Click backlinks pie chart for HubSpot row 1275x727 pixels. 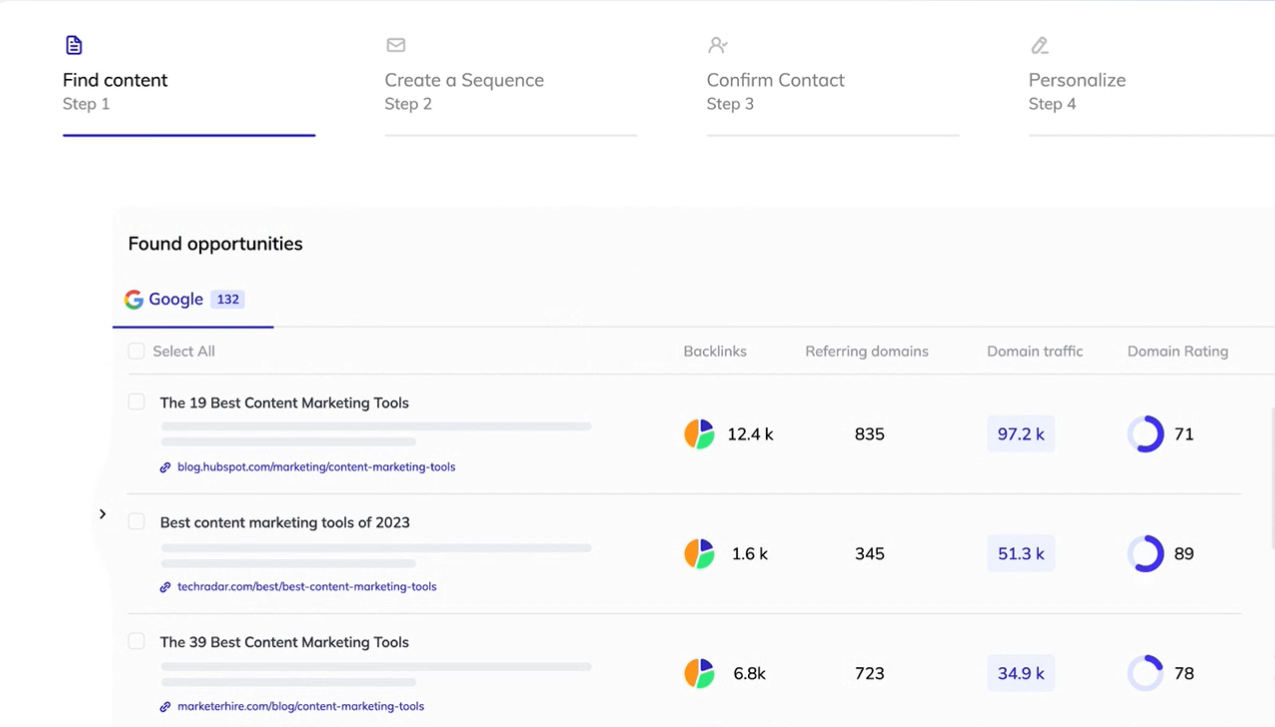[699, 434]
